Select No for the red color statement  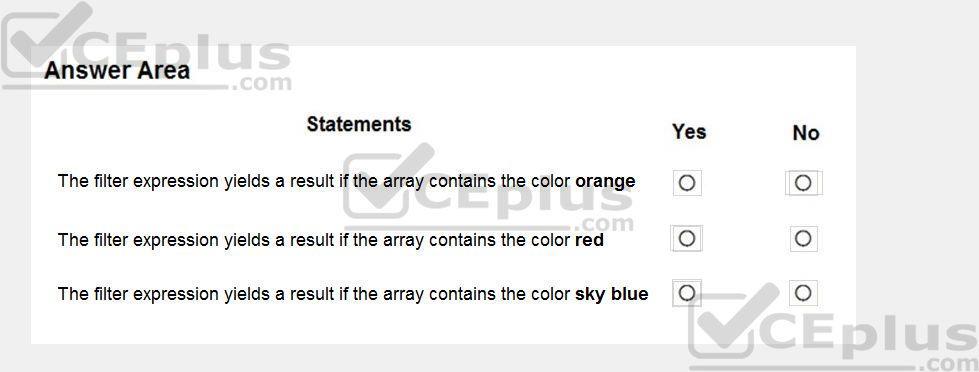(x=804, y=238)
